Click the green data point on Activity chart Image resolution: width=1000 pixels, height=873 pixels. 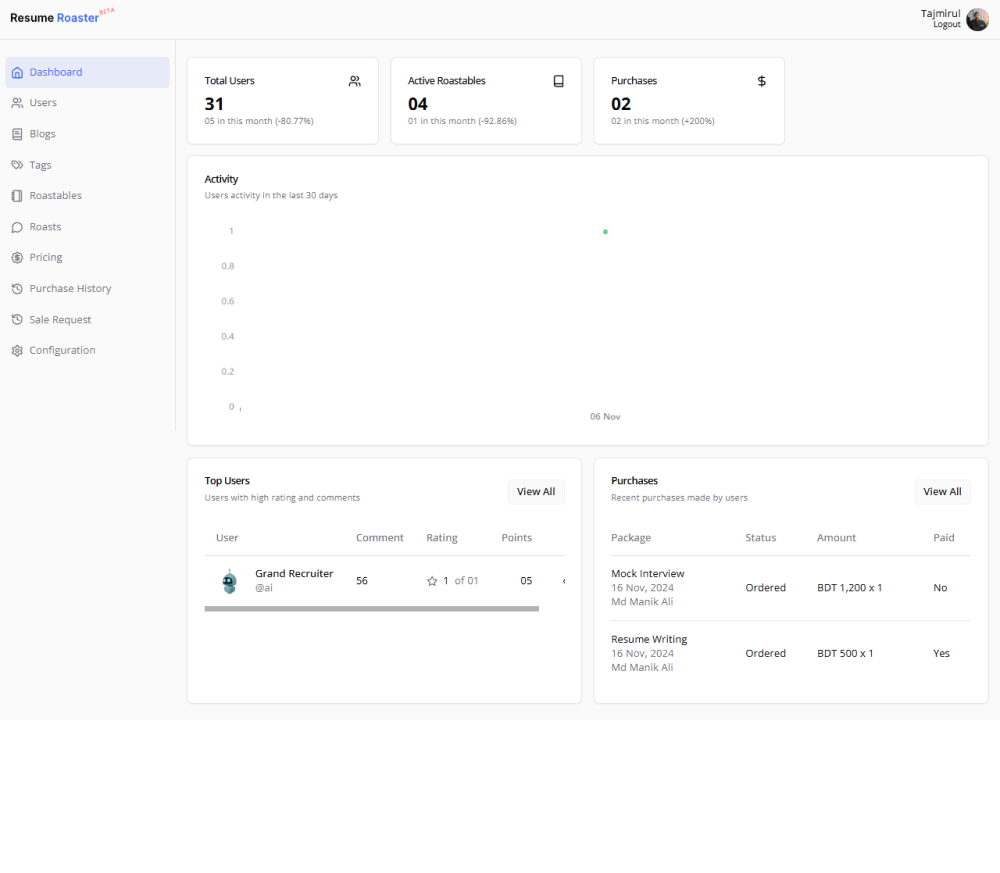[605, 232]
